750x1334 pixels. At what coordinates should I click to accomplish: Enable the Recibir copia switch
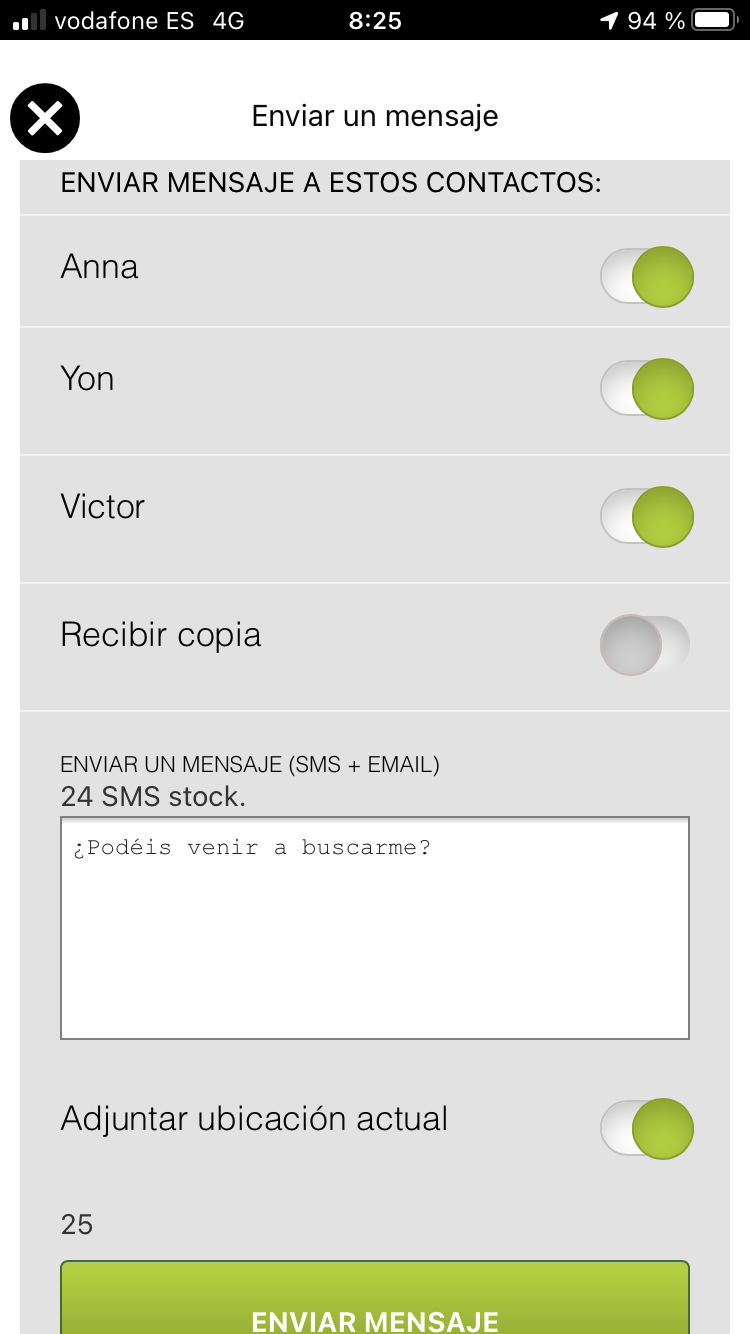click(x=646, y=645)
